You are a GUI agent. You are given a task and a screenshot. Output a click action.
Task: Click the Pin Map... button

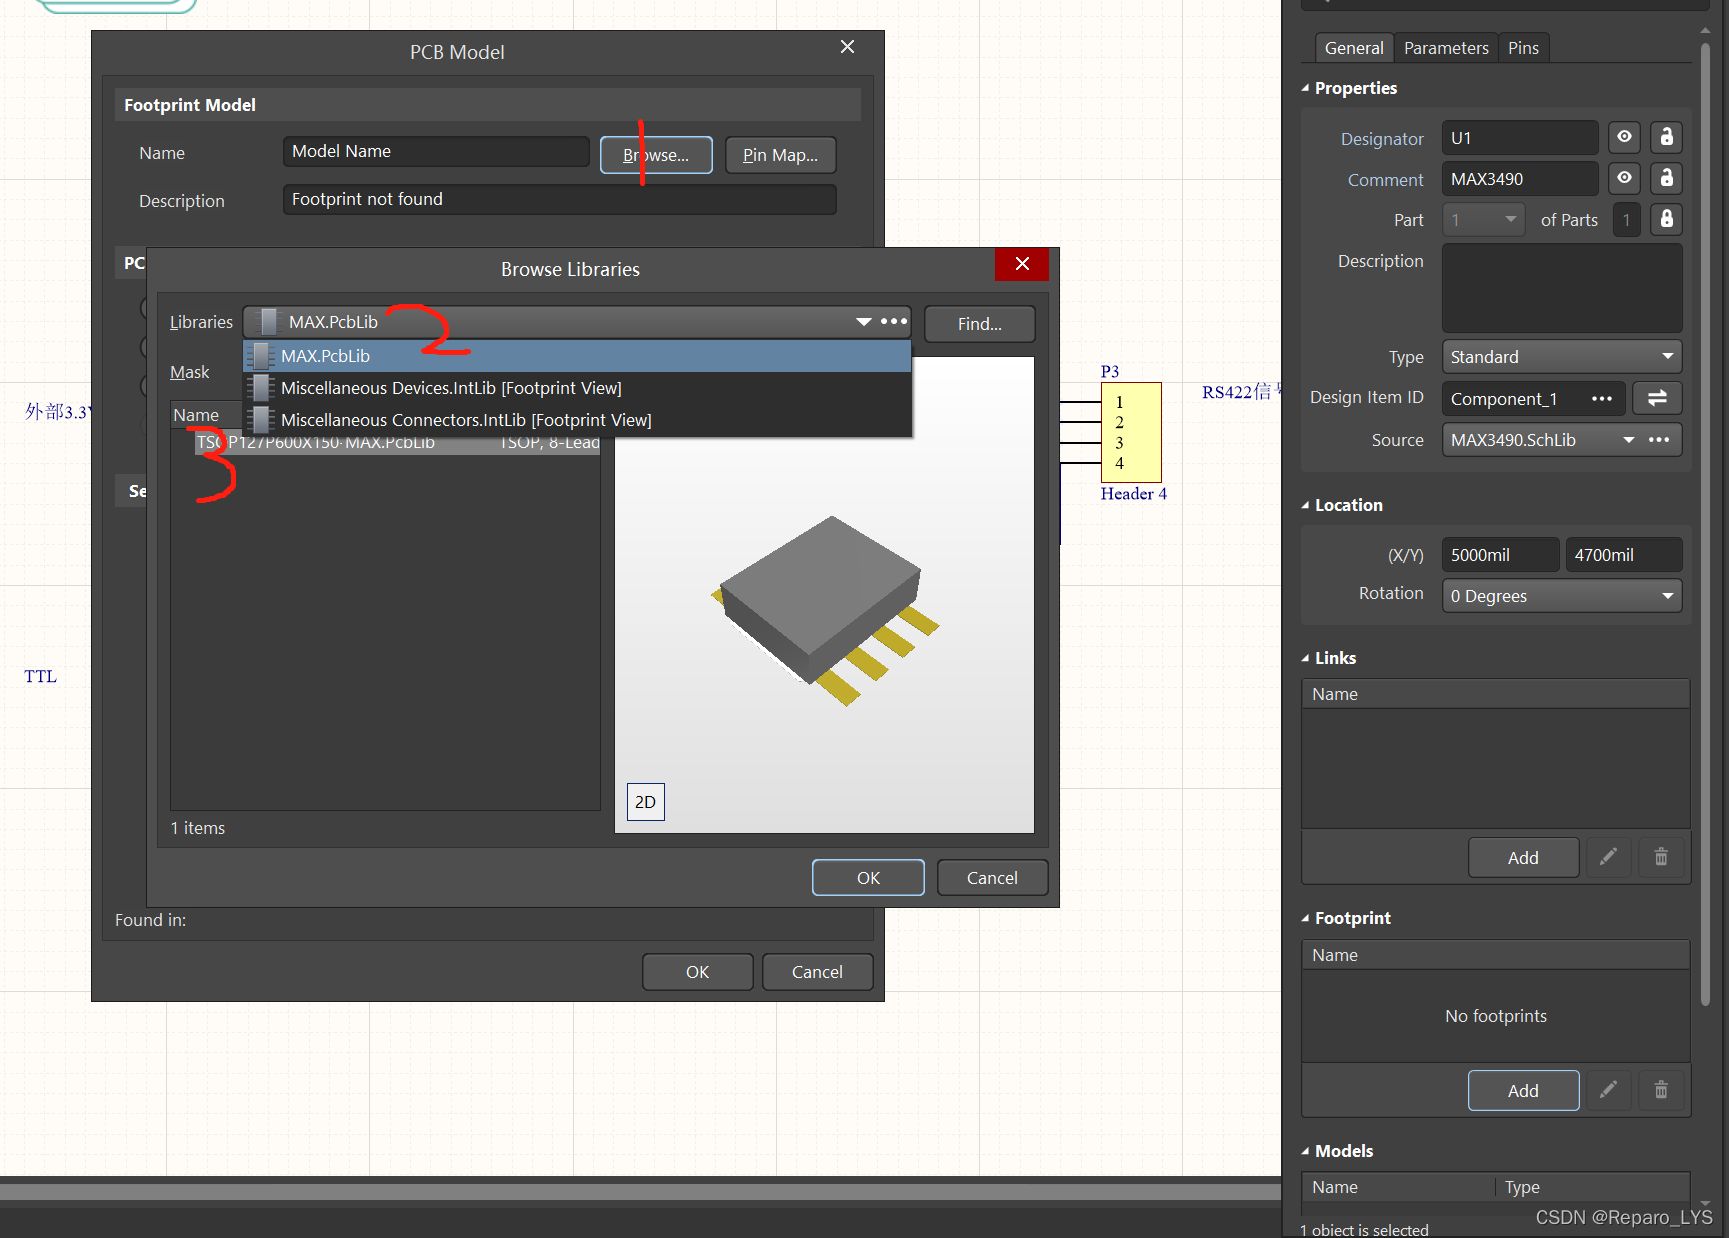tap(780, 155)
